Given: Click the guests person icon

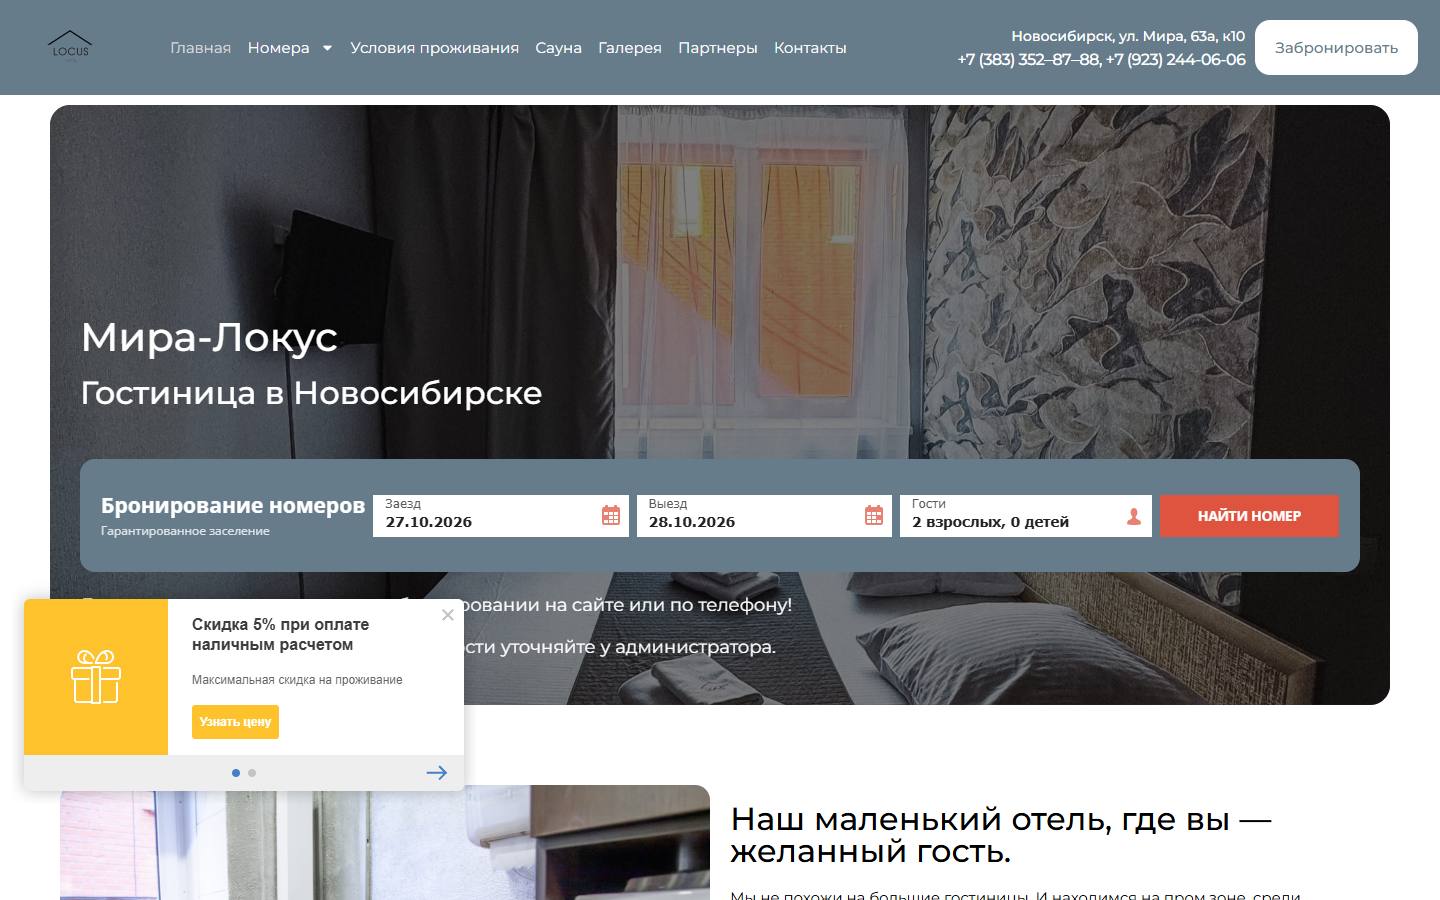Looking at the screenshot, I should point(1134,516).
